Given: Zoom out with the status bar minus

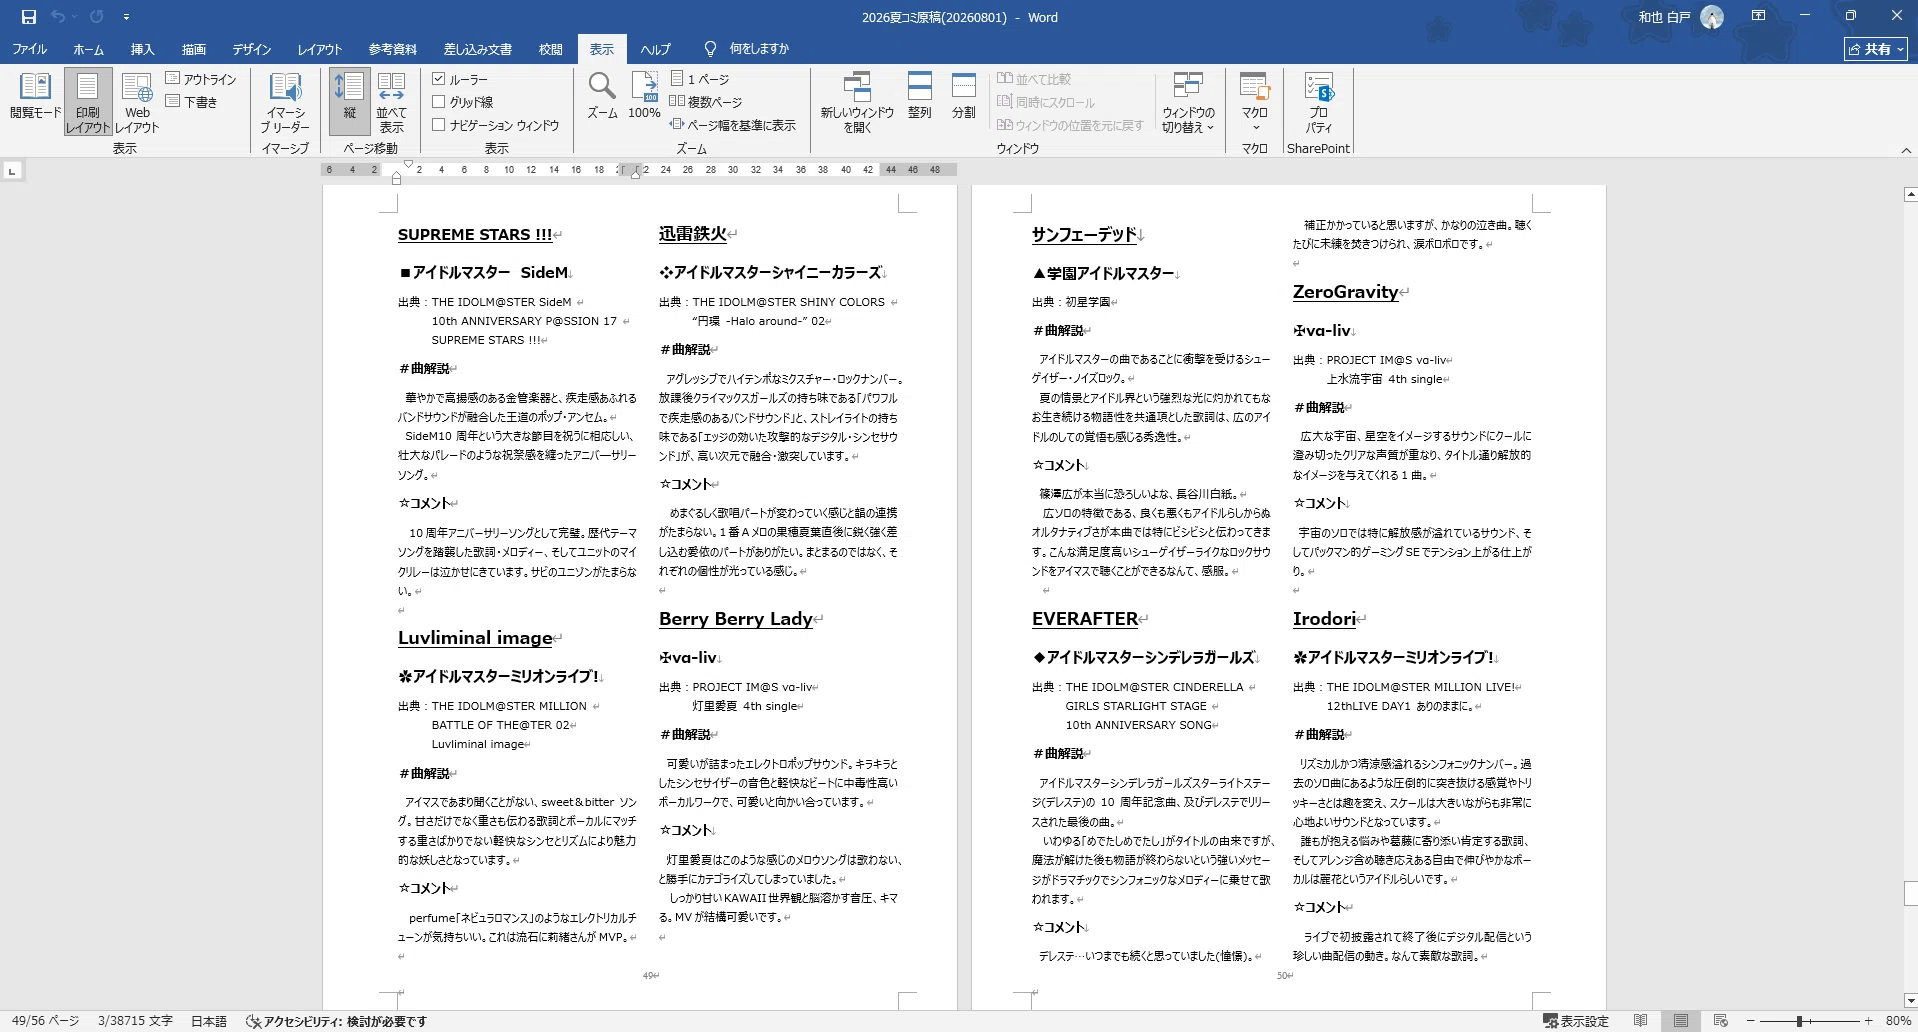Looking at the screenshot, I should click(1750, 1021).
